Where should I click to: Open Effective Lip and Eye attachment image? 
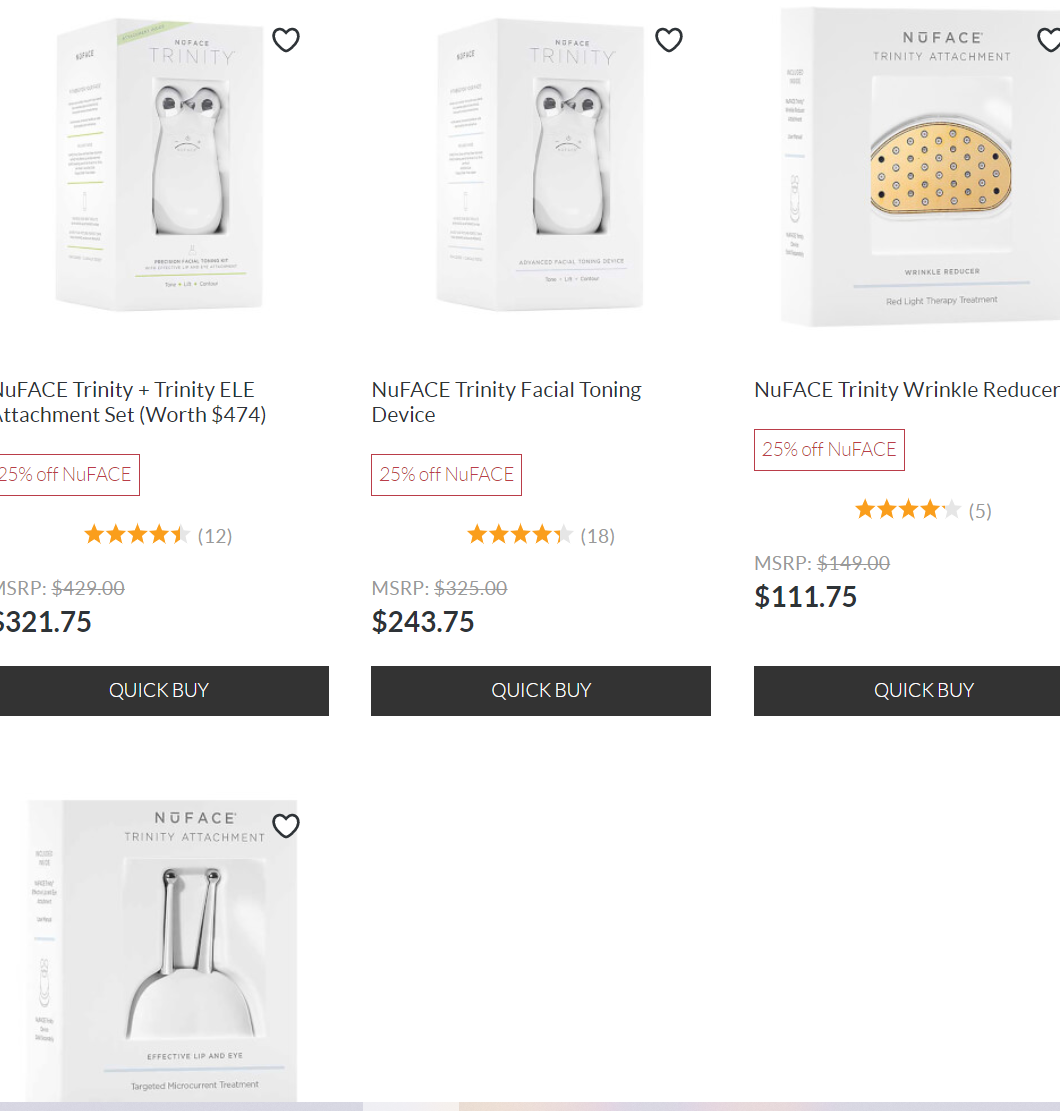[x=160, y=950]
